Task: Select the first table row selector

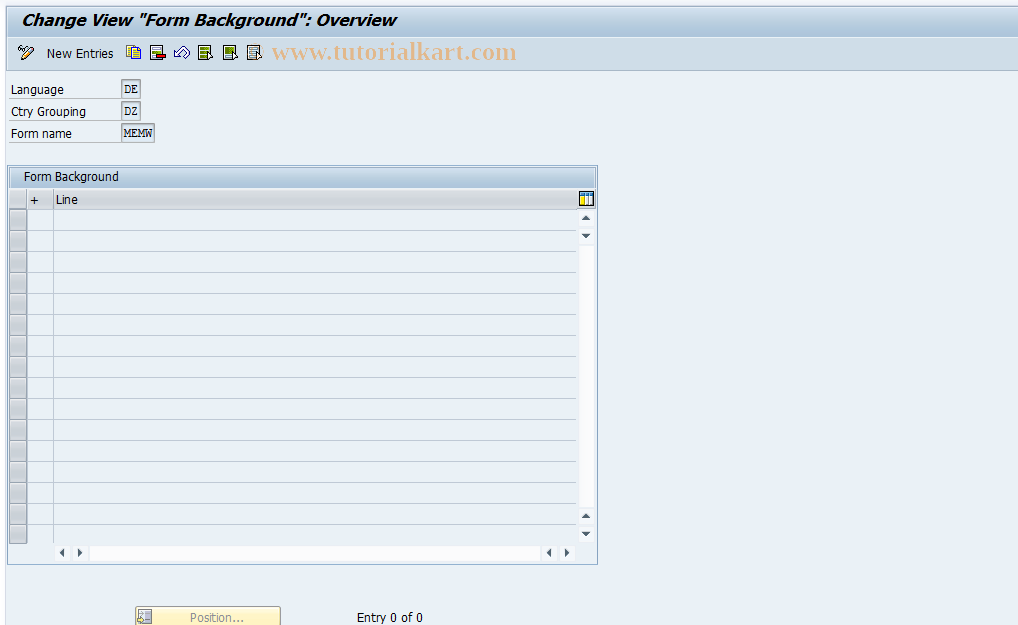Action: coord(18,220)
